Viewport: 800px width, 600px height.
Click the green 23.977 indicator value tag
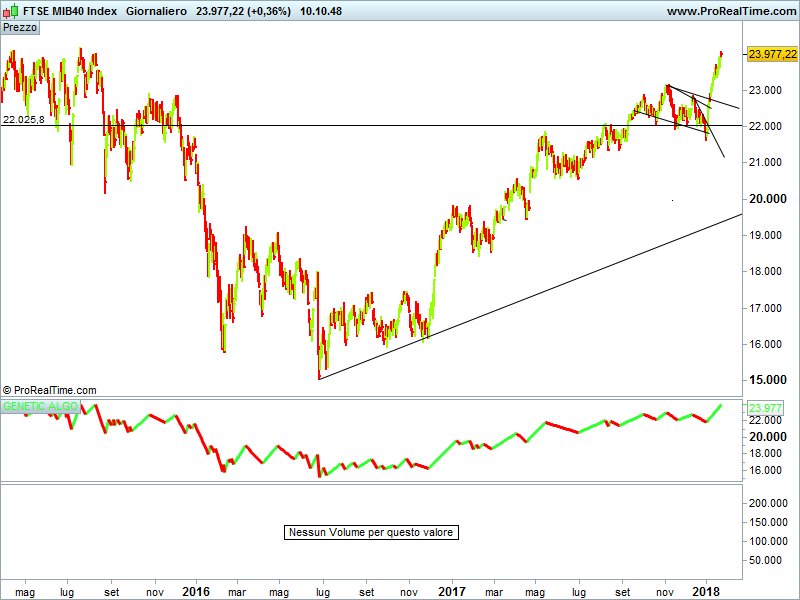(764, 407)
